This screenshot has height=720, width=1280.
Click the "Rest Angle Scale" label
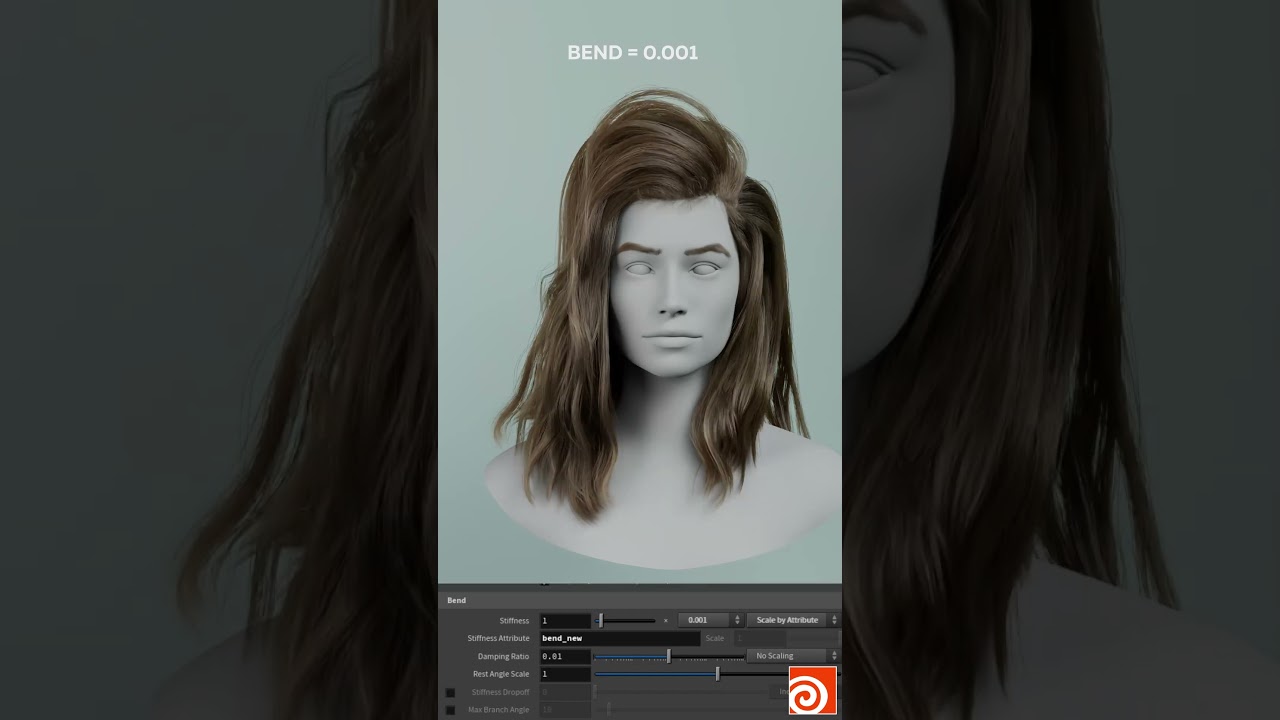[x=501, y=674]
